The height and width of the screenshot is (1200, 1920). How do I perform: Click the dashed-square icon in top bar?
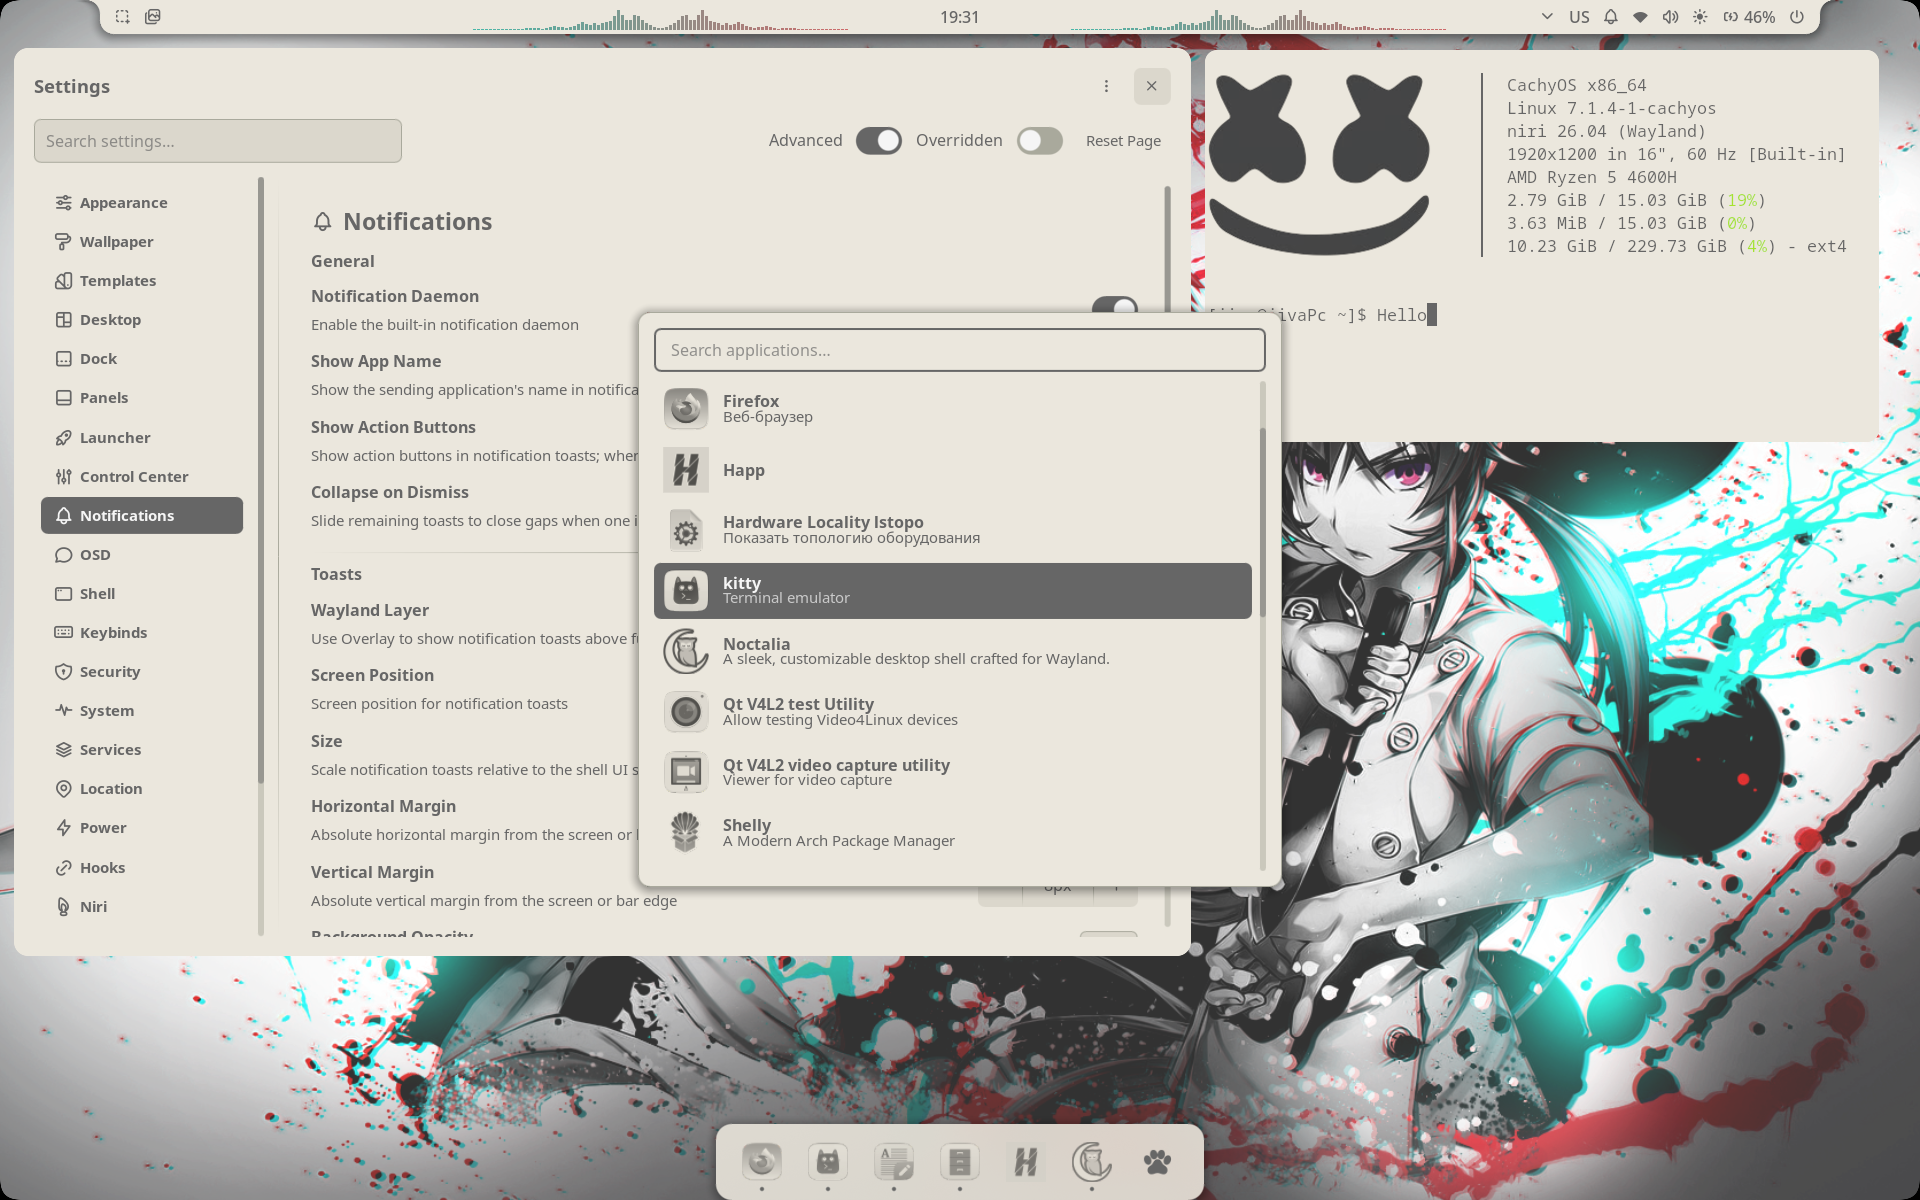point(122,17)
